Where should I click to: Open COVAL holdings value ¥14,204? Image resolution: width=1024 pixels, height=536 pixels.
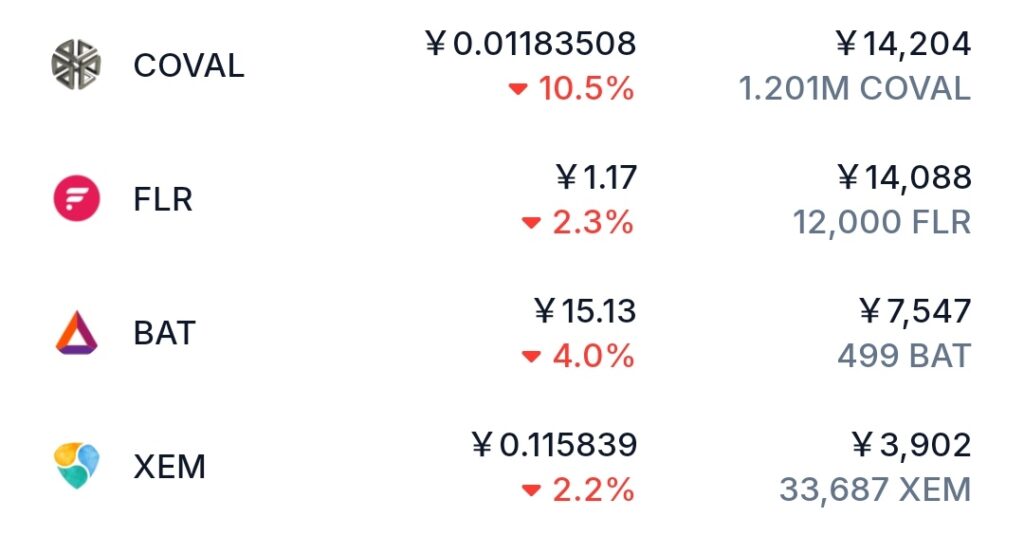(x=903, y=44)
